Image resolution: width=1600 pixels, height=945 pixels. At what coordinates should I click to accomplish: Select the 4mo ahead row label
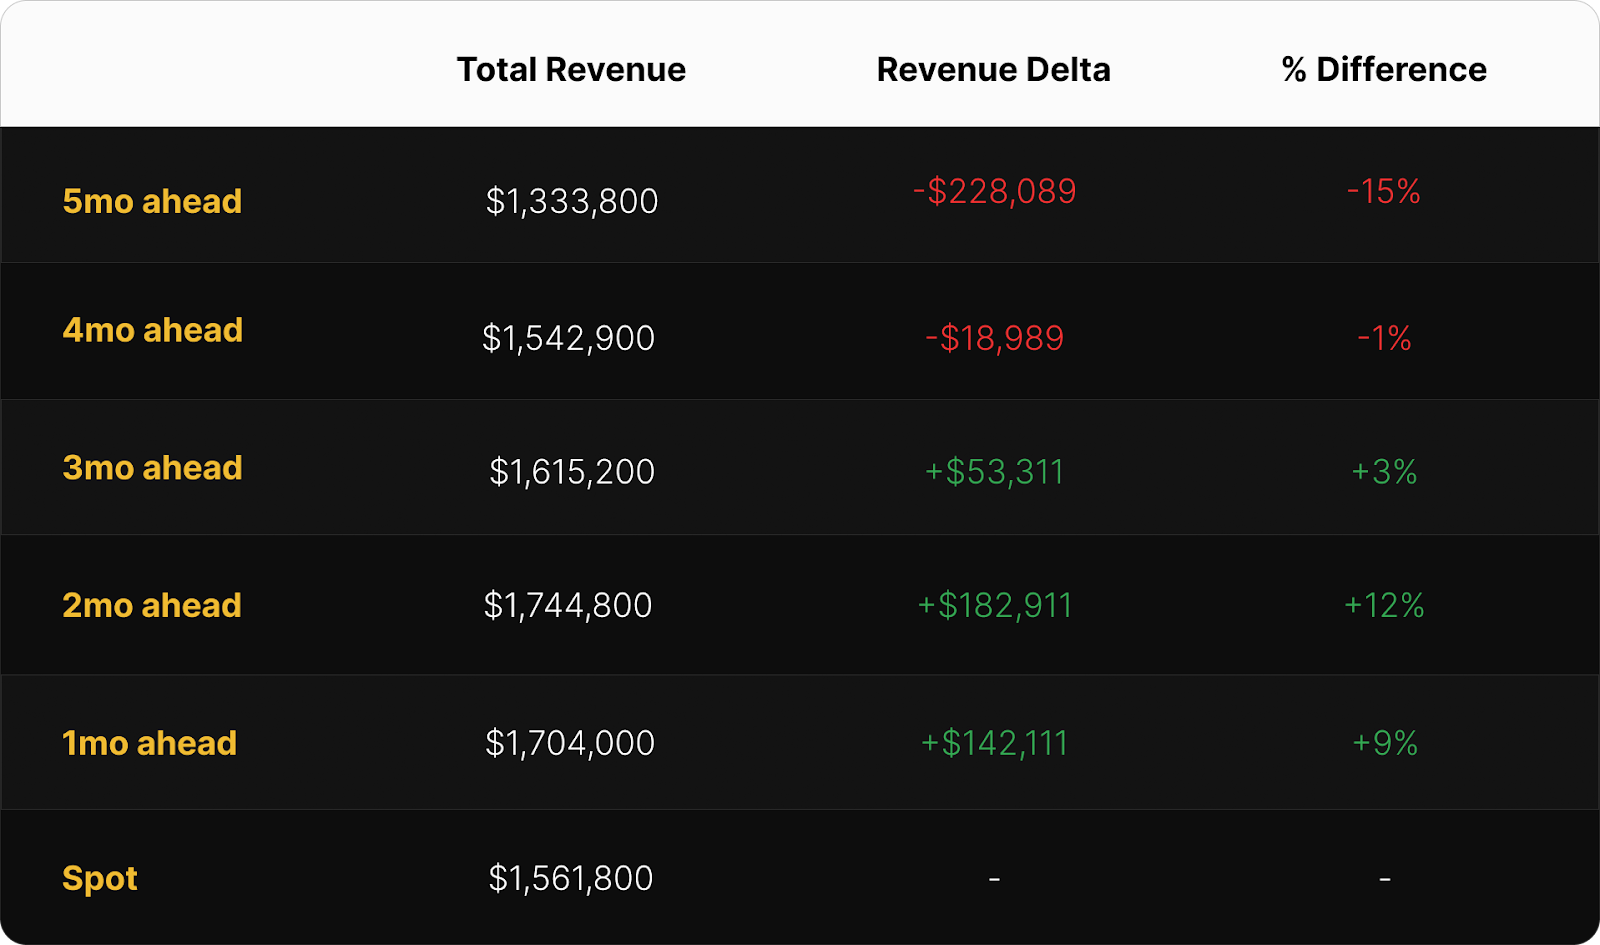coord(152,330)
